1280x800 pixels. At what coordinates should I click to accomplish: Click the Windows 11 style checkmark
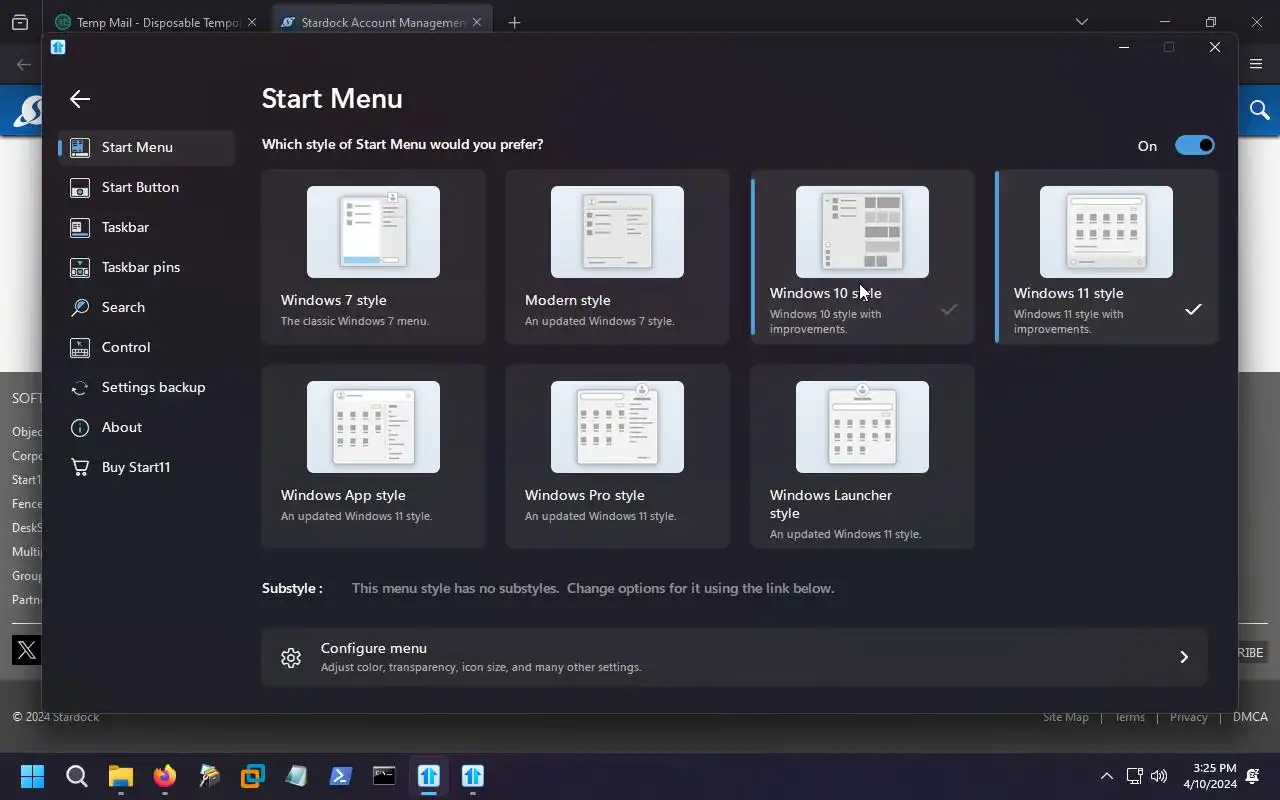click(x=1193, y=310)
